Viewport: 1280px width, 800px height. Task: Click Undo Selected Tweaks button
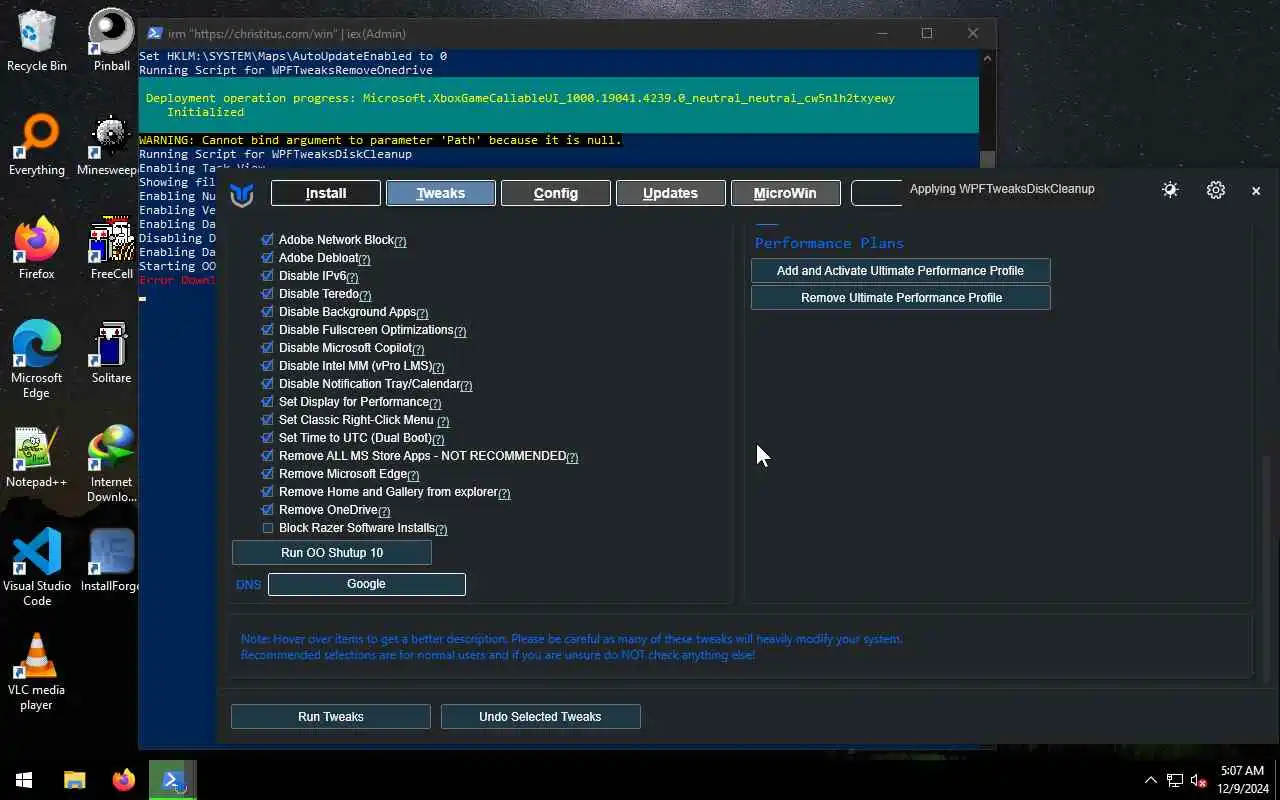[541, 717]
